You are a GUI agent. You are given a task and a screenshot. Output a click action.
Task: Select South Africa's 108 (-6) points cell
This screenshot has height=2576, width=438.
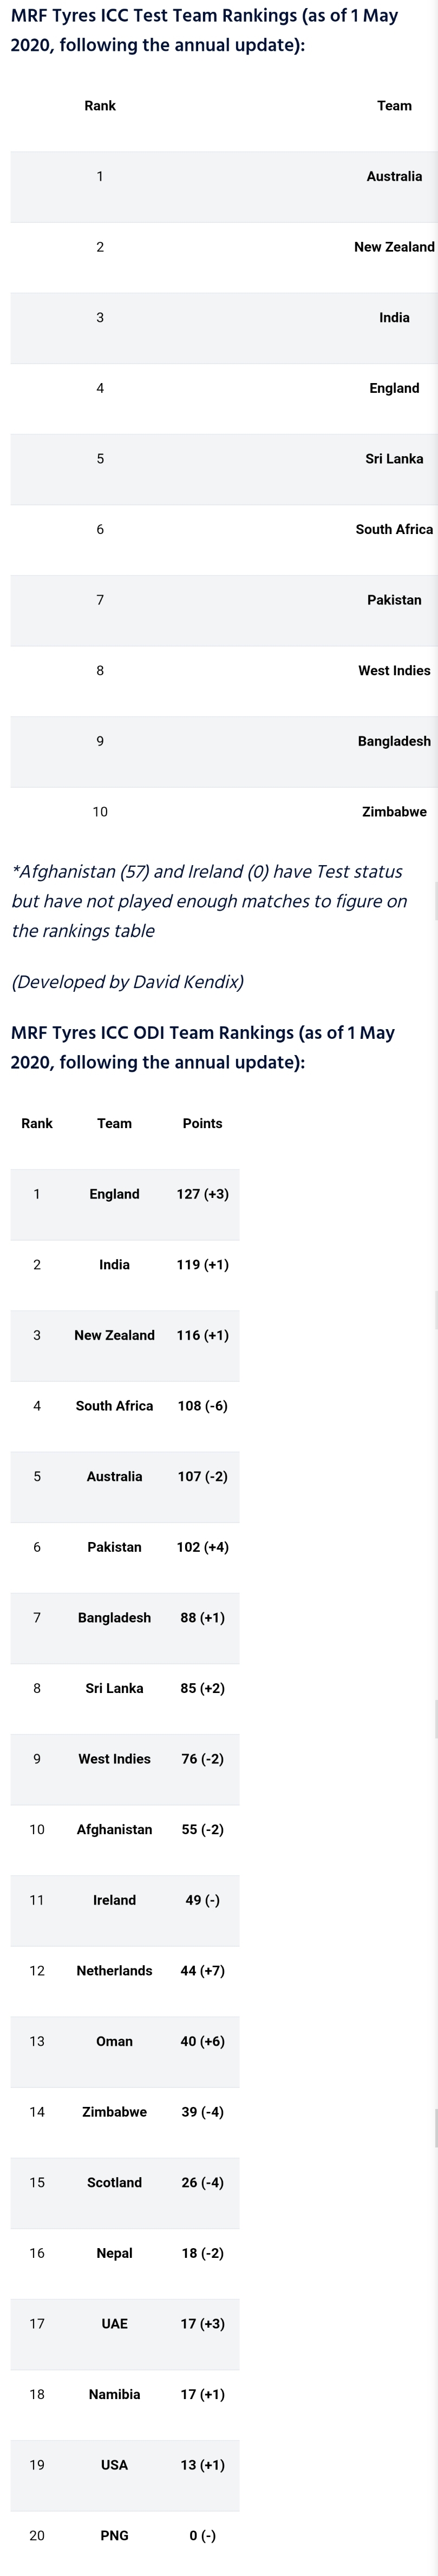(202, 1405)
